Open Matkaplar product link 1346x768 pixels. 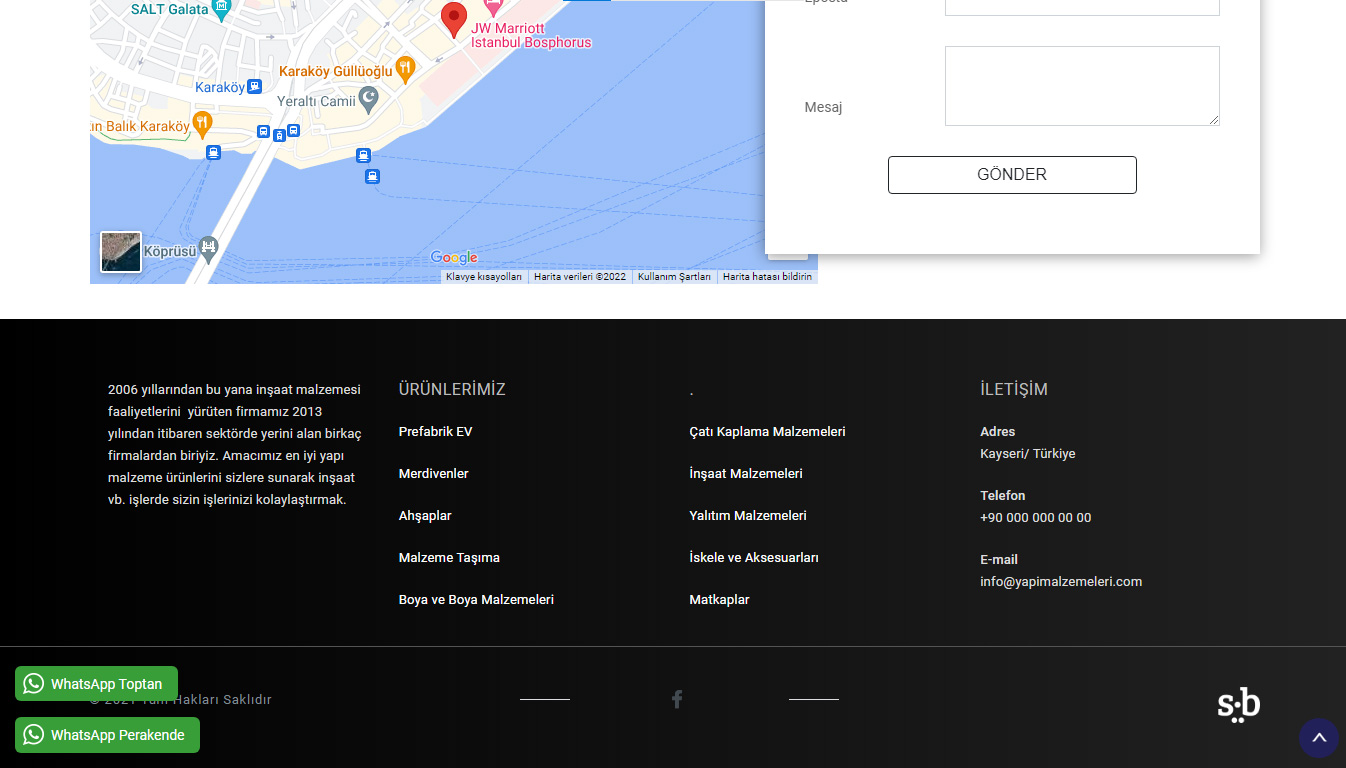click(x=719, y=600)
